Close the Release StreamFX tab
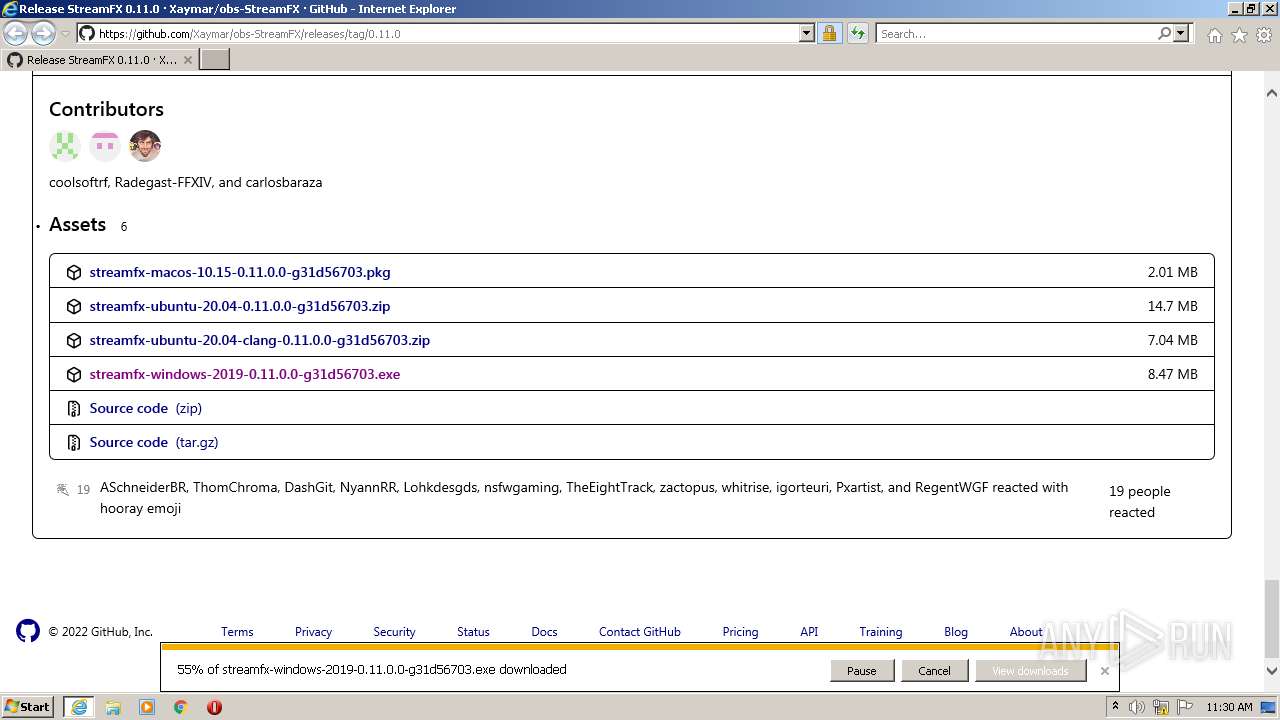Image resolution: width=1280 pixels, height=720 pixels. coord(188,60)
